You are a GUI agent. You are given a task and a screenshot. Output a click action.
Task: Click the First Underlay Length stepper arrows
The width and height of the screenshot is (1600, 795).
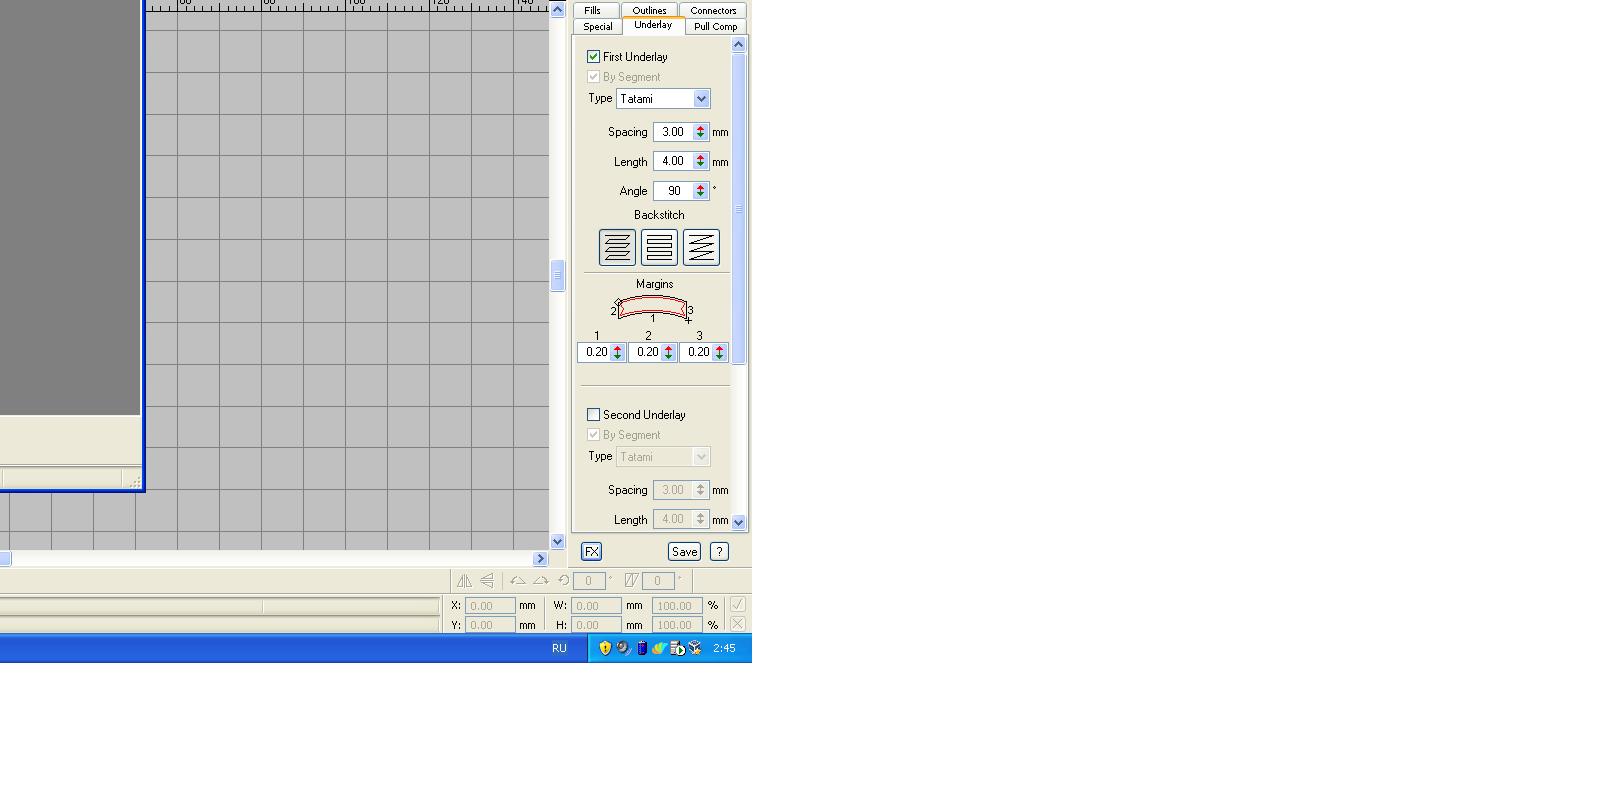click(700, 161)
